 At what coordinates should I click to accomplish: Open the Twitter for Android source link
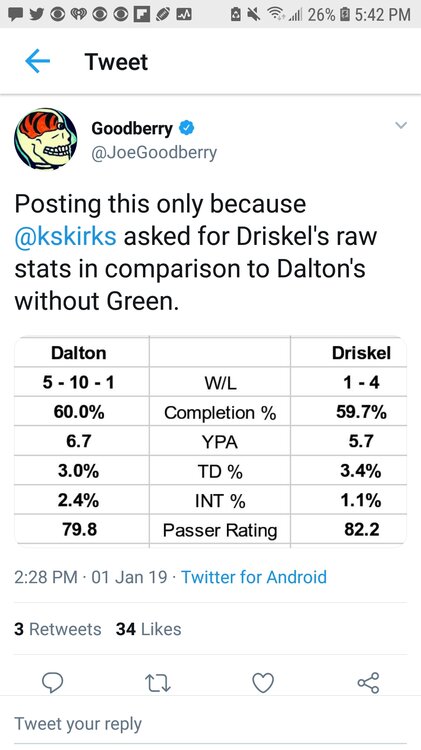254,577
